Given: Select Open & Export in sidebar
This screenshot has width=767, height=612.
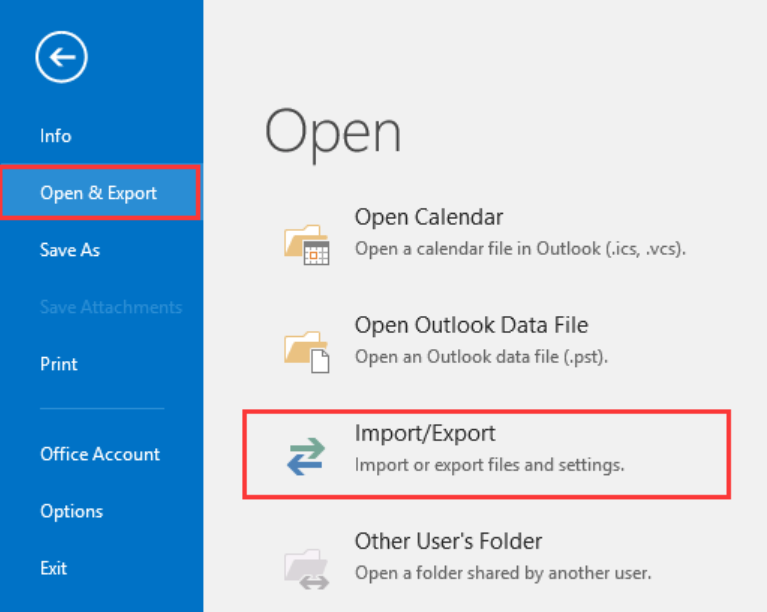Looking at the screenshot, I should pyautogui.click(x=99, y=193).
